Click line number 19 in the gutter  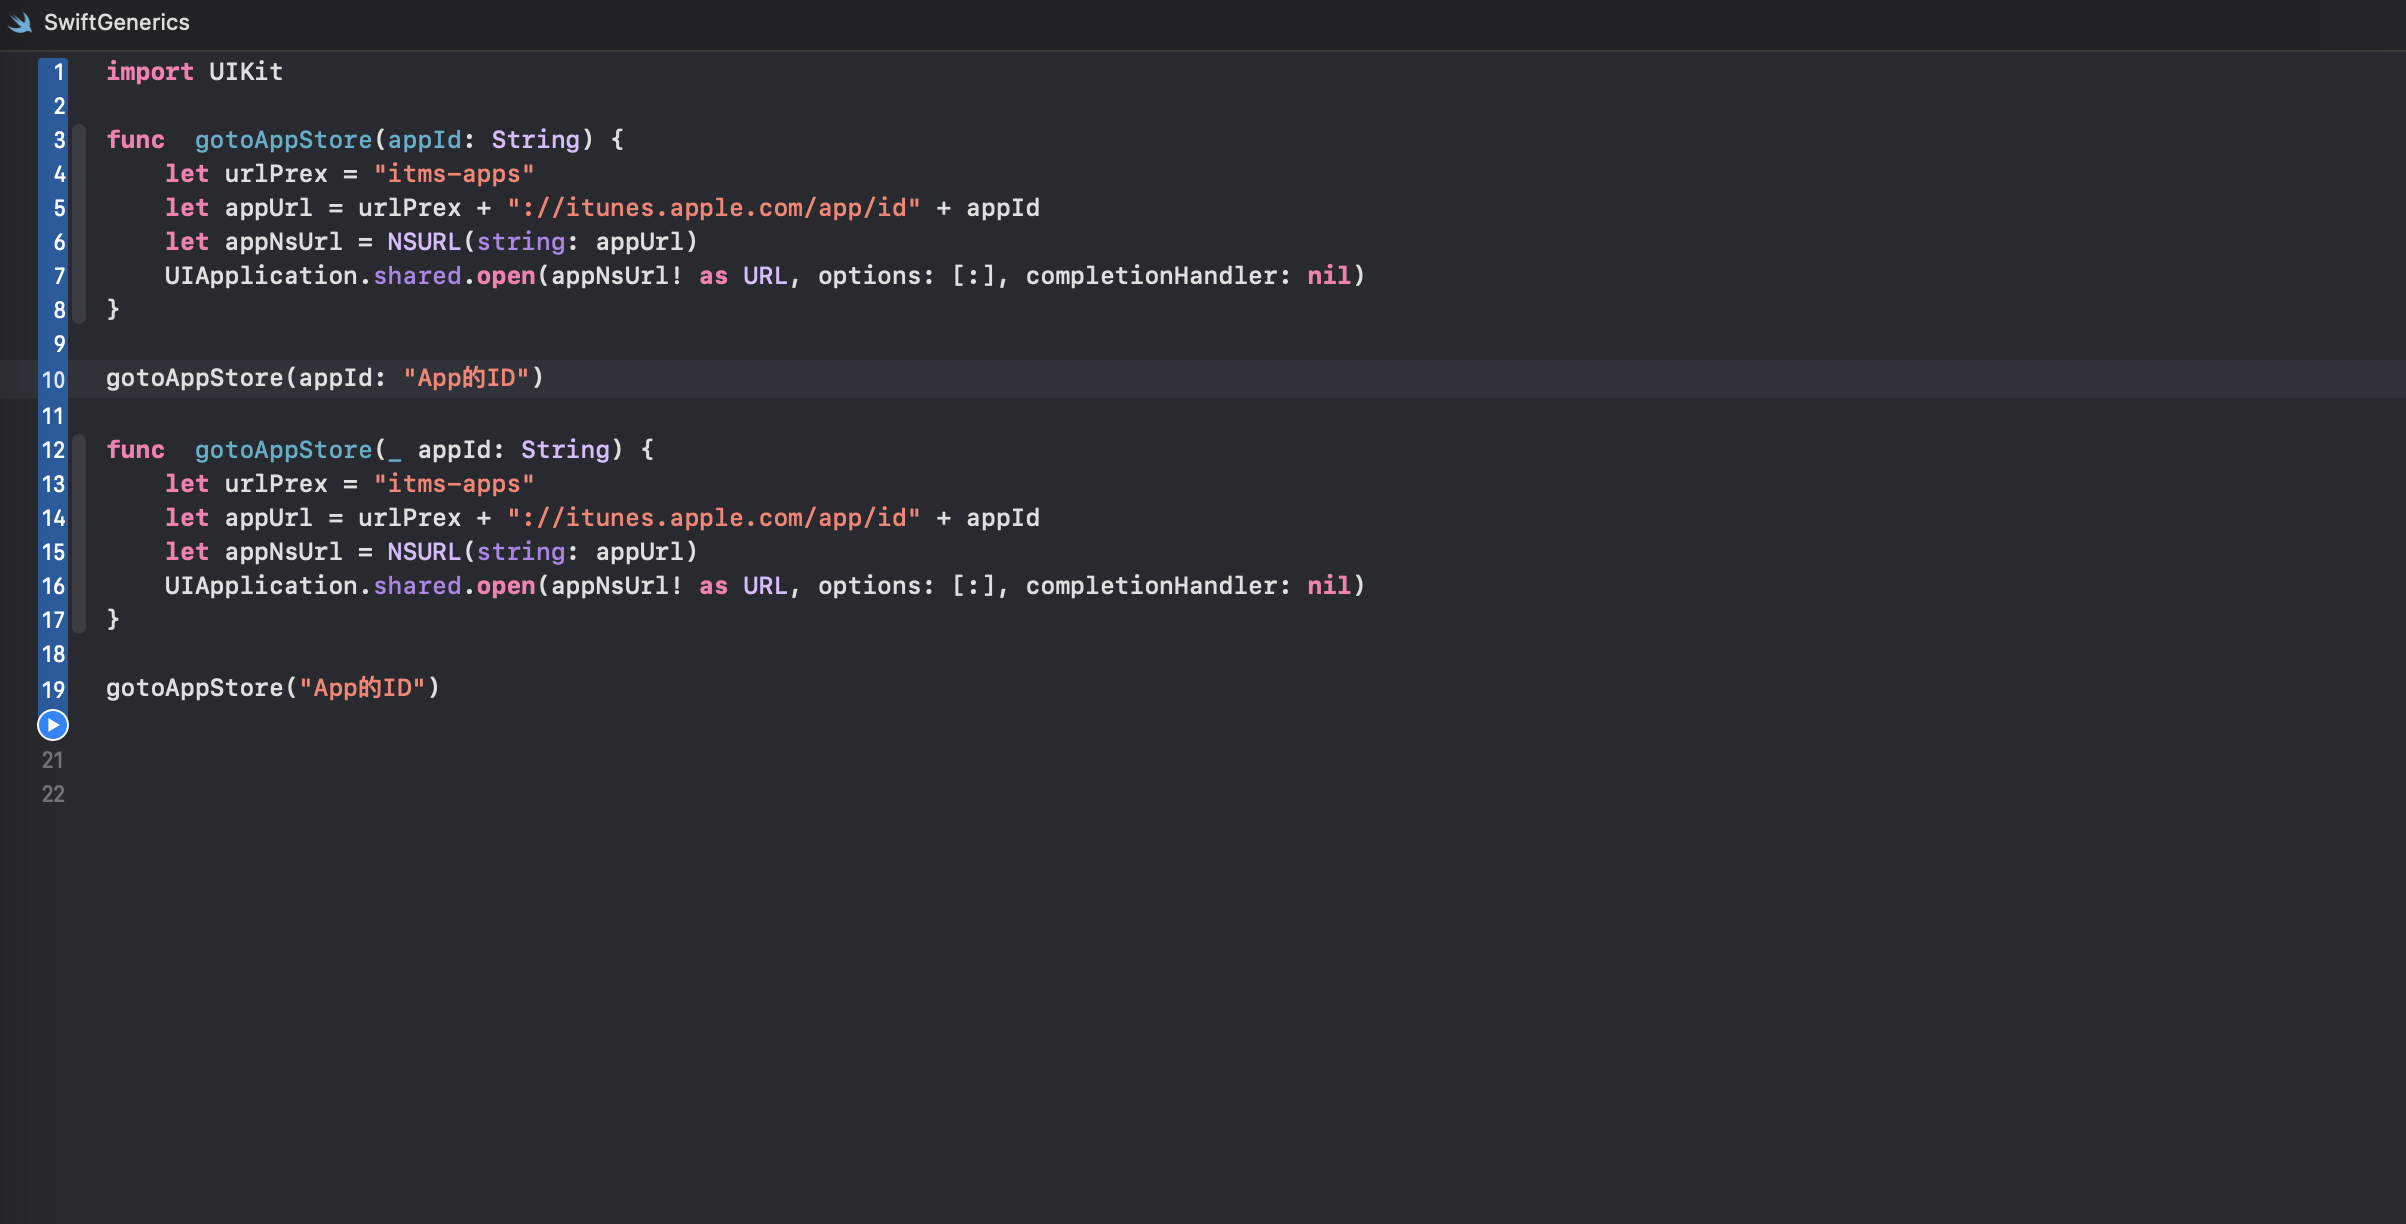[53, 690]
